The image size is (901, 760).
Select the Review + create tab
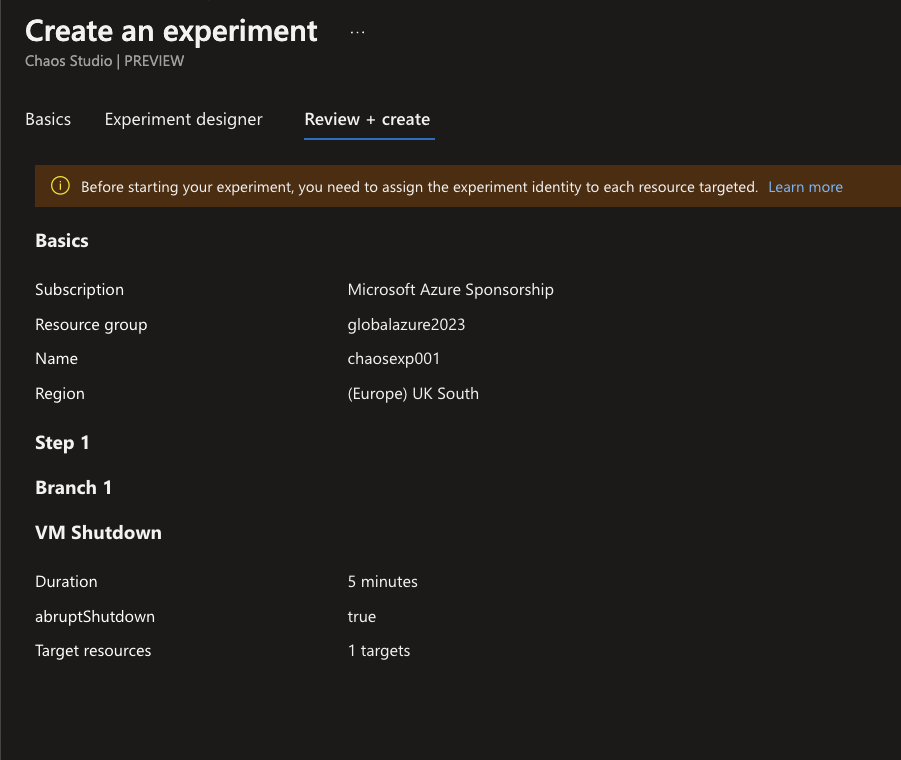[367, 119]
